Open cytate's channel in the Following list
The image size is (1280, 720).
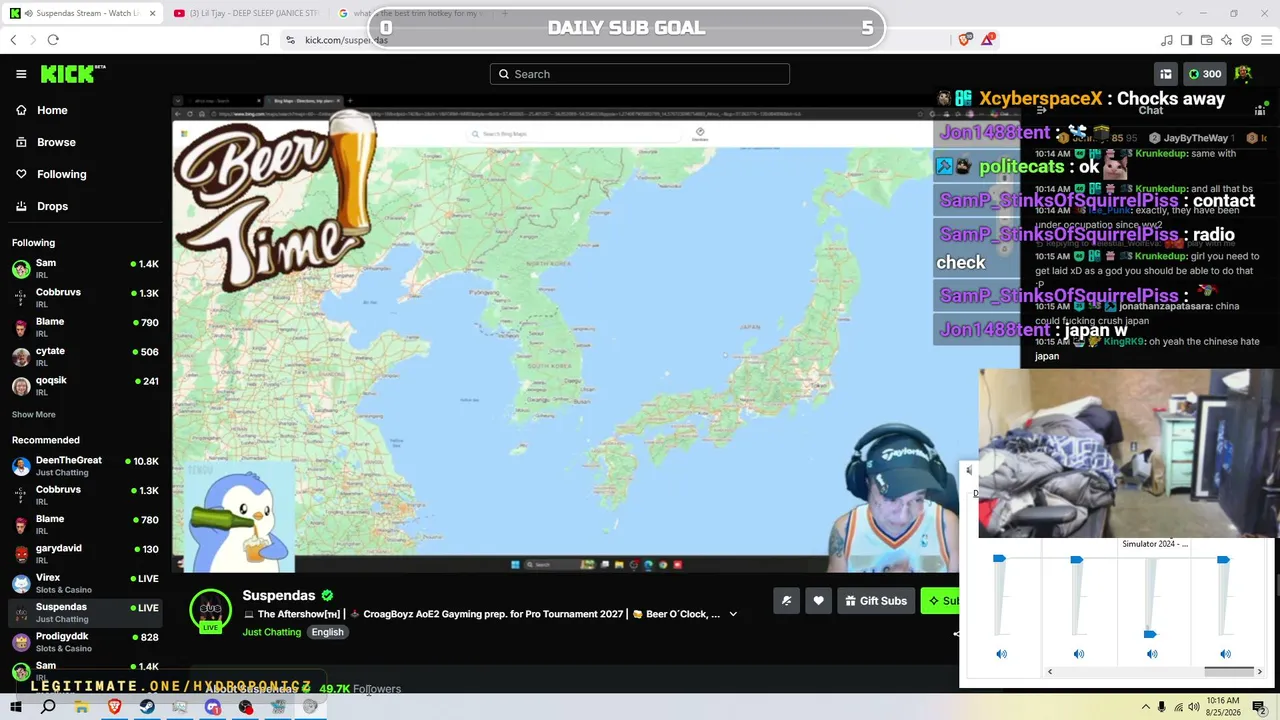85,357
